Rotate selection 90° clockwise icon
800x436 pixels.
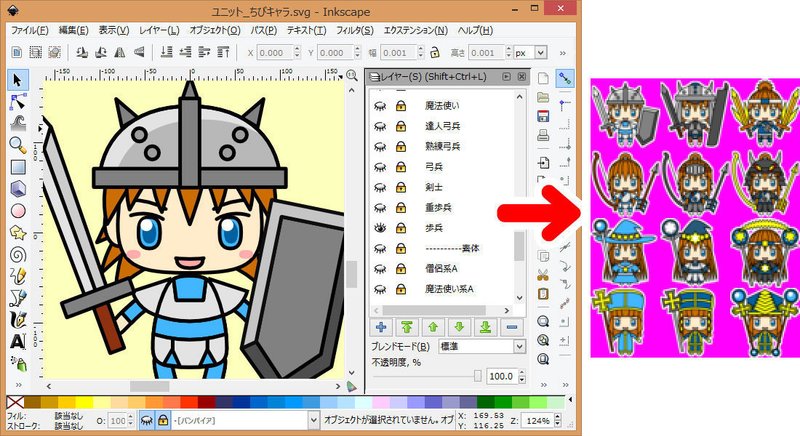click(x=101, y=52)
